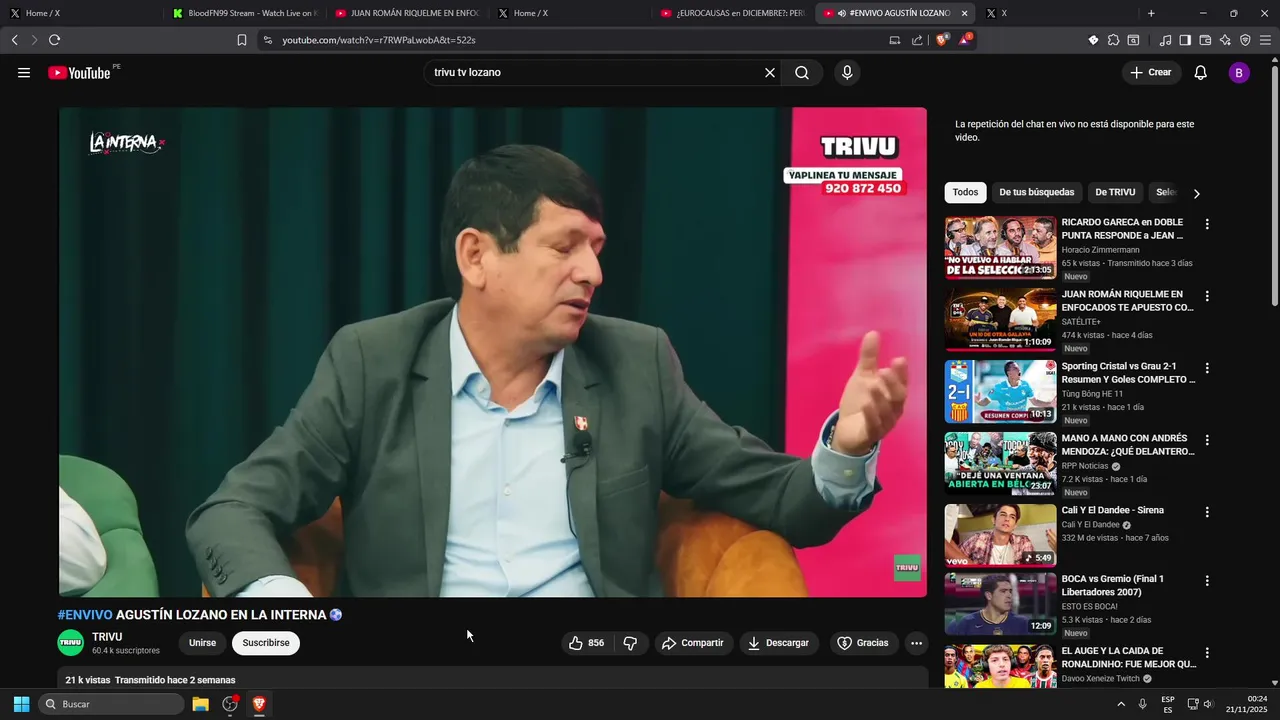This screenshot has height=720, width=1280.
Task: Reload the page with refresh icon
Action: point(55,40)
